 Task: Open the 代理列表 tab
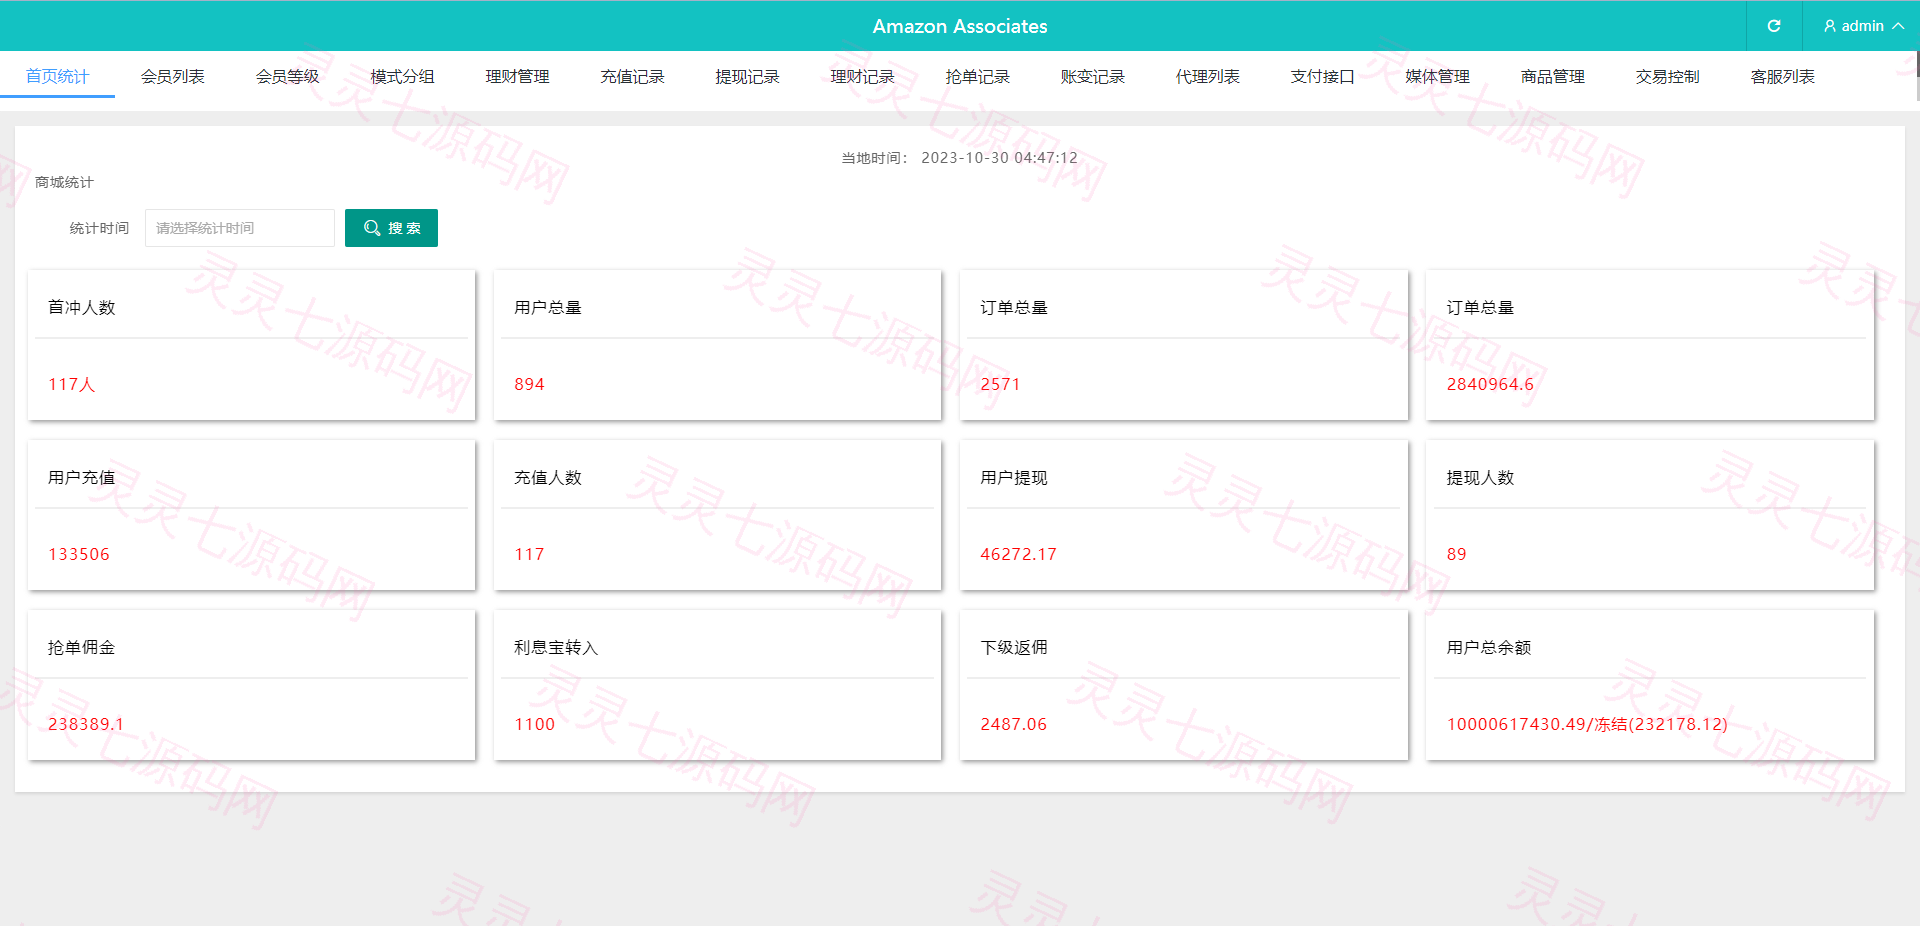[1207, 76]
